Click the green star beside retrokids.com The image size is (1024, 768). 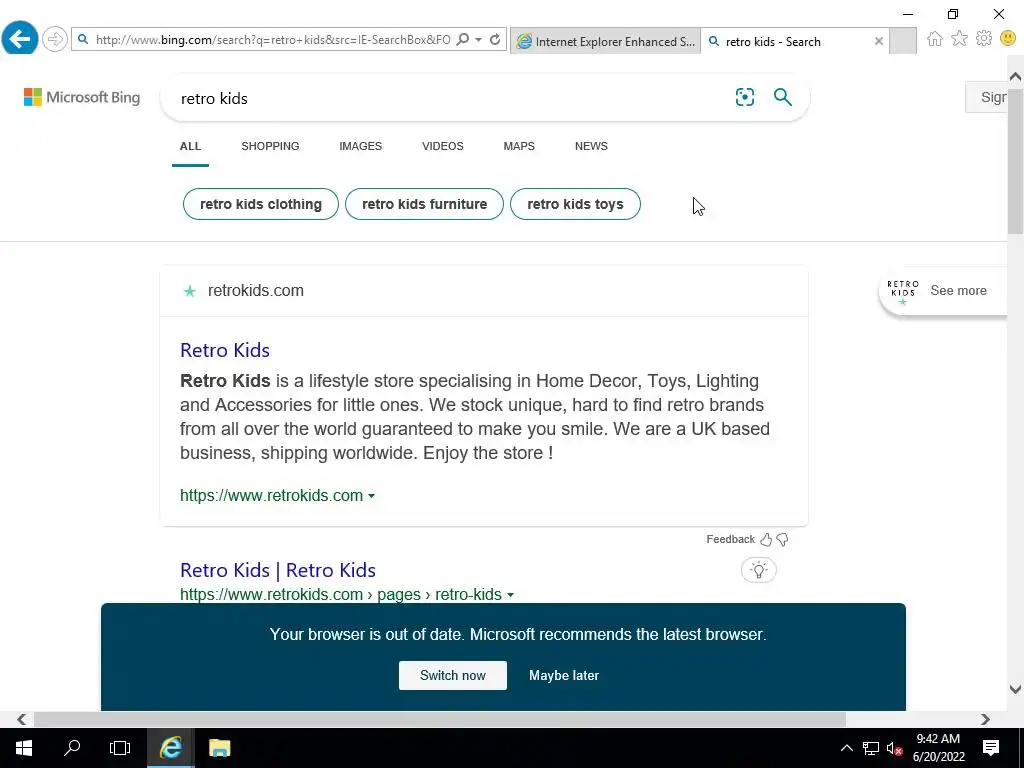click(x=189, y=291)
